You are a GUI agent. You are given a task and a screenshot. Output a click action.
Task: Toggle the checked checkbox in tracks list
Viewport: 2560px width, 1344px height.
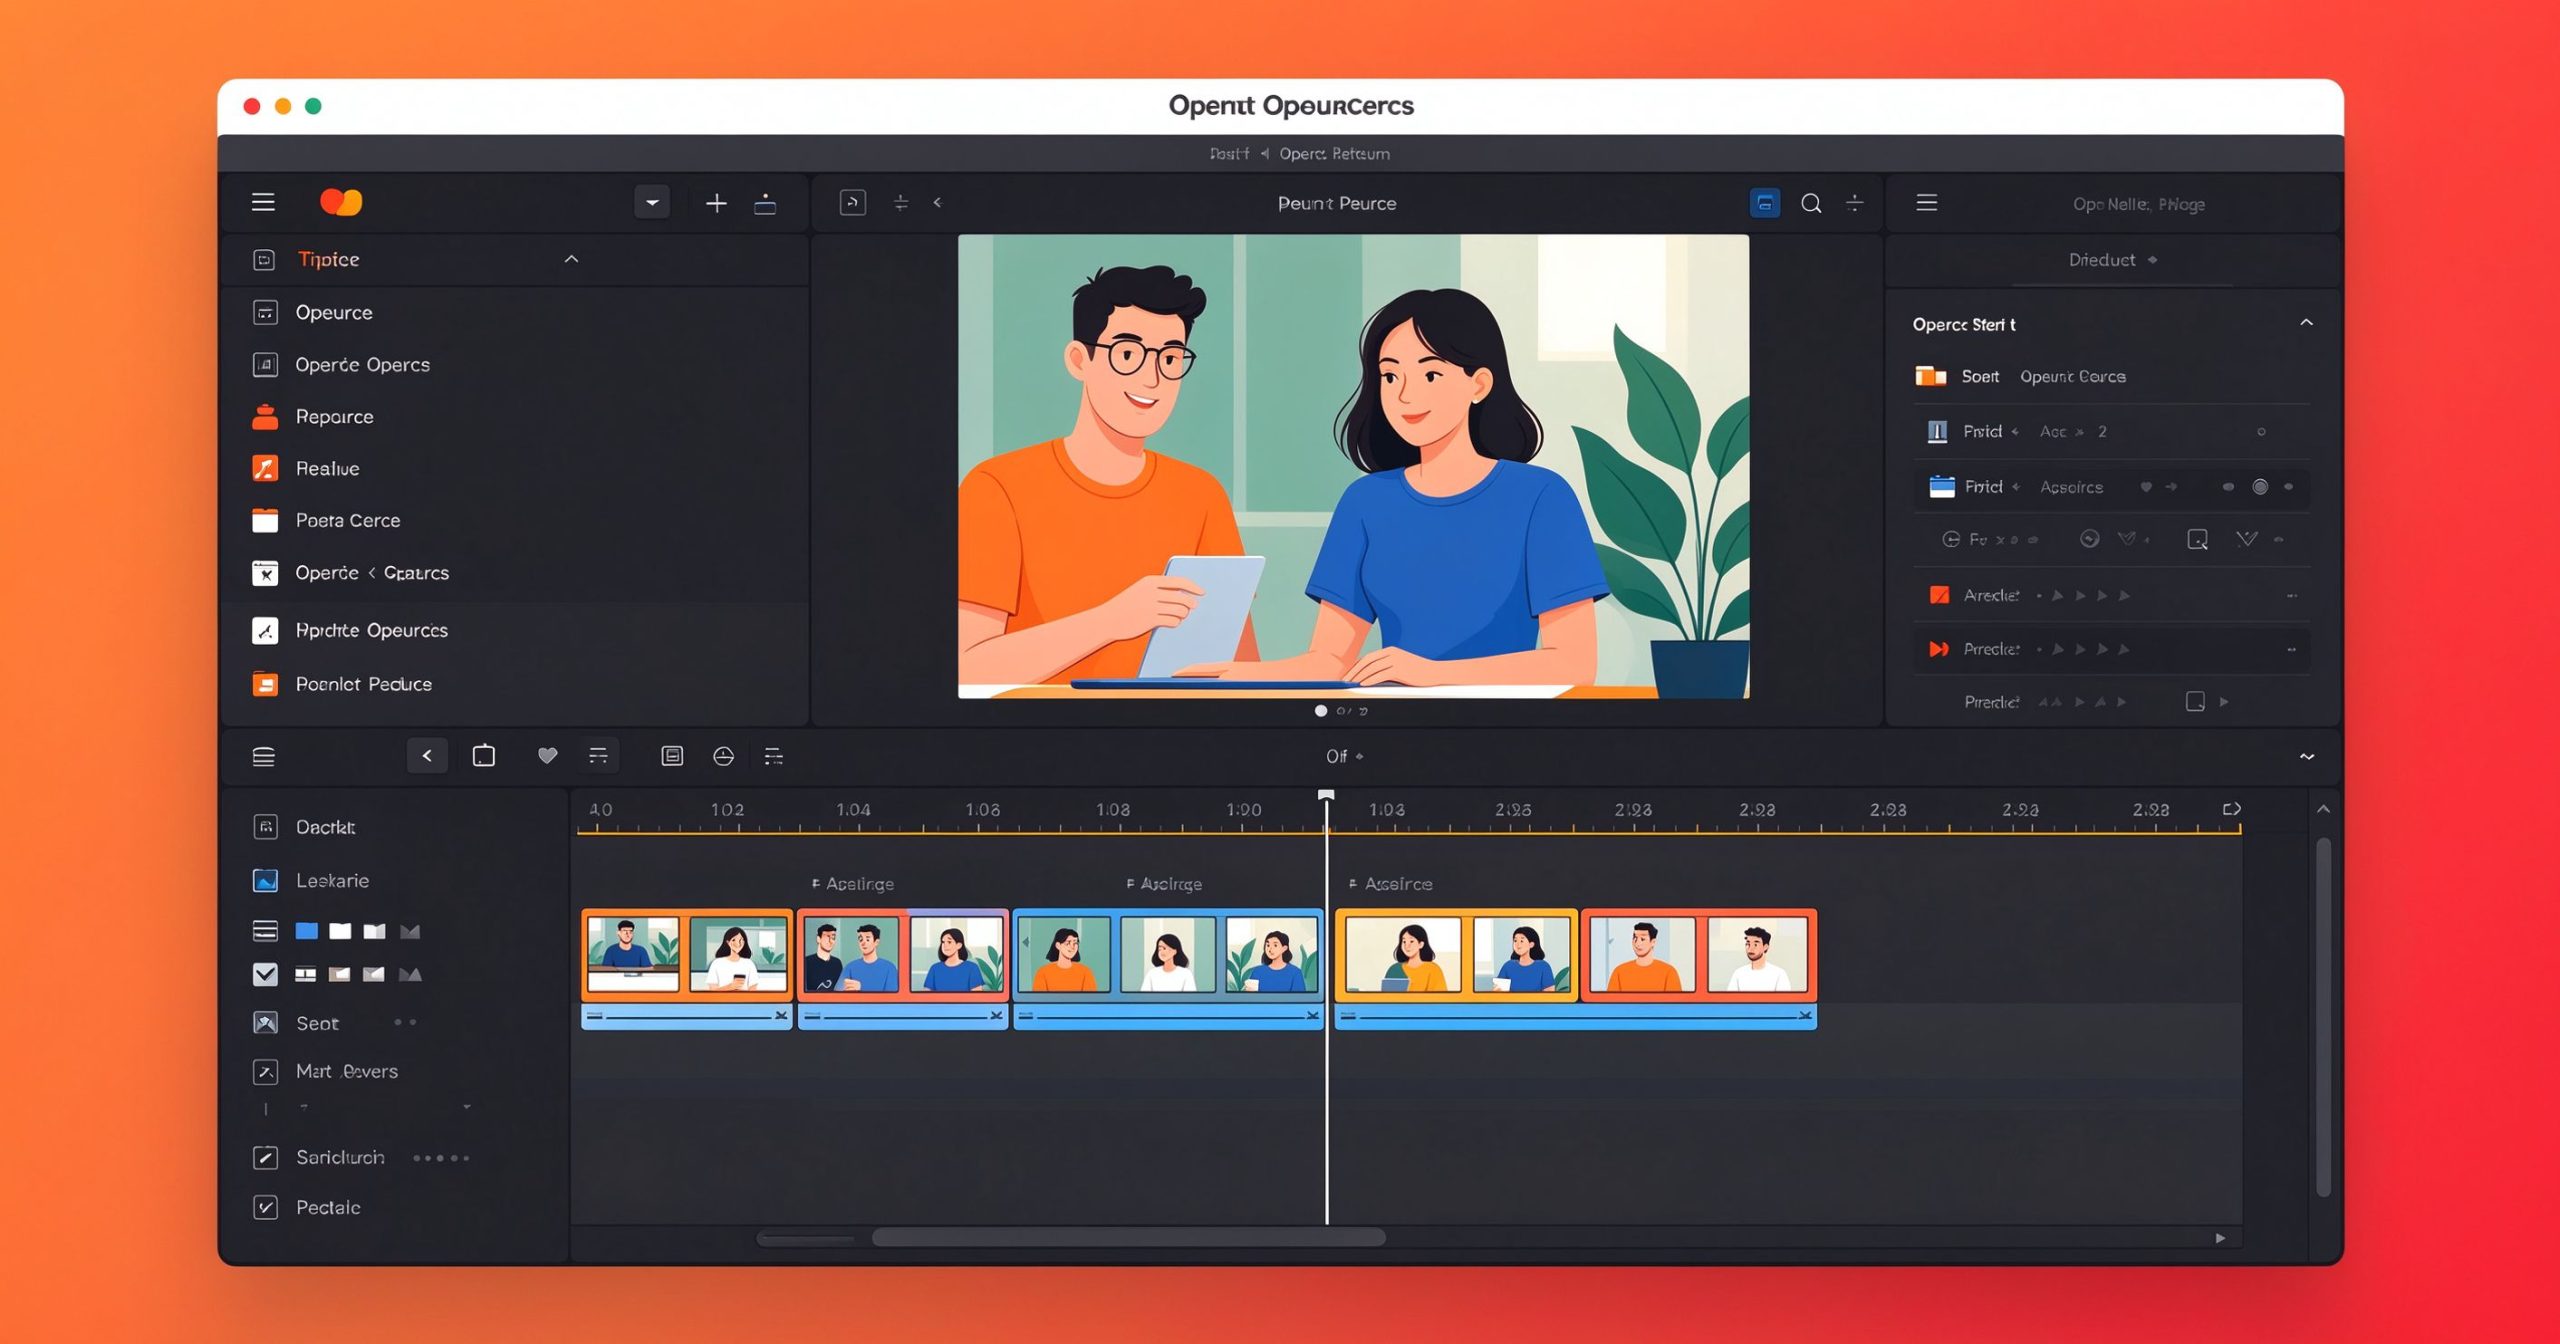tap(265, 974)
